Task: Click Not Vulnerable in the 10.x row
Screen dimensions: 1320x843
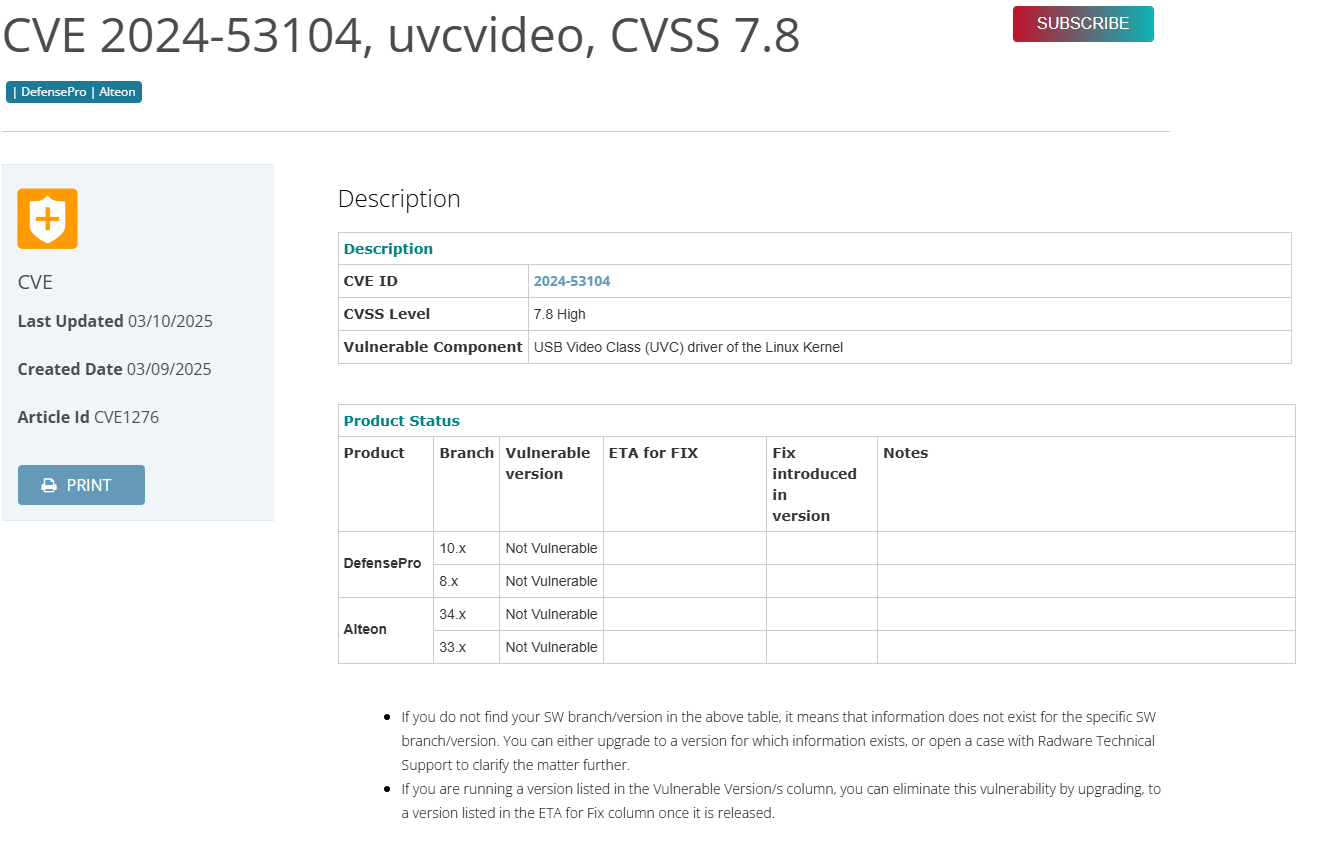Action: point(552,548)
